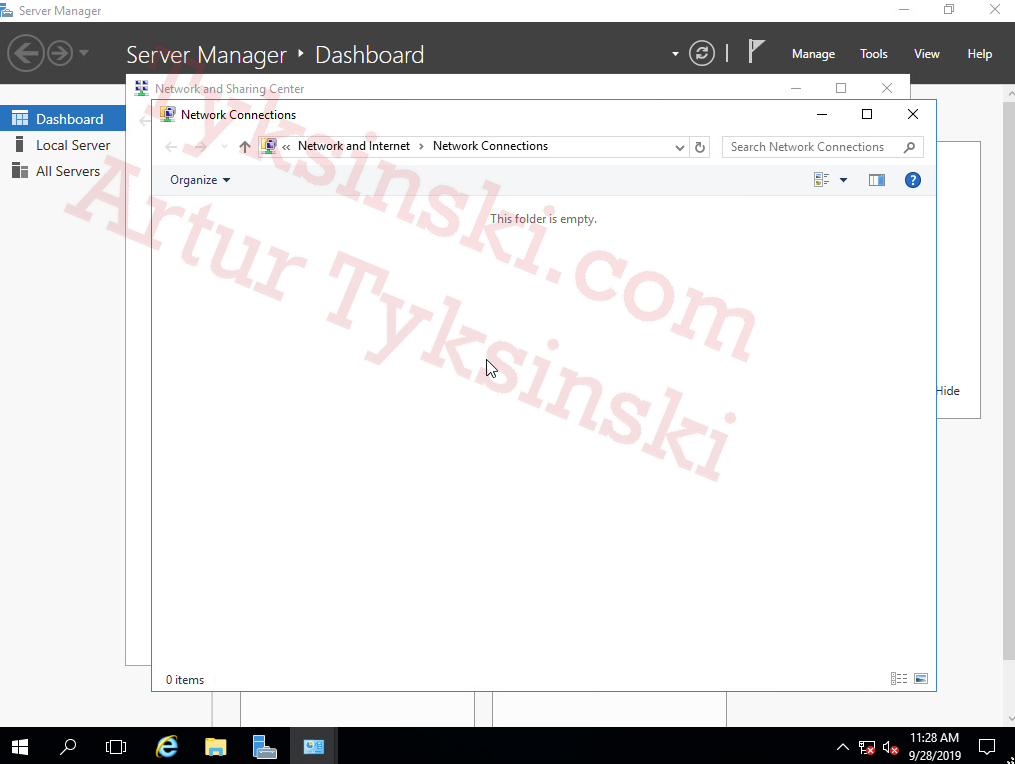Click the network status tray icon
1015x764 pixels.
point(866,748)
